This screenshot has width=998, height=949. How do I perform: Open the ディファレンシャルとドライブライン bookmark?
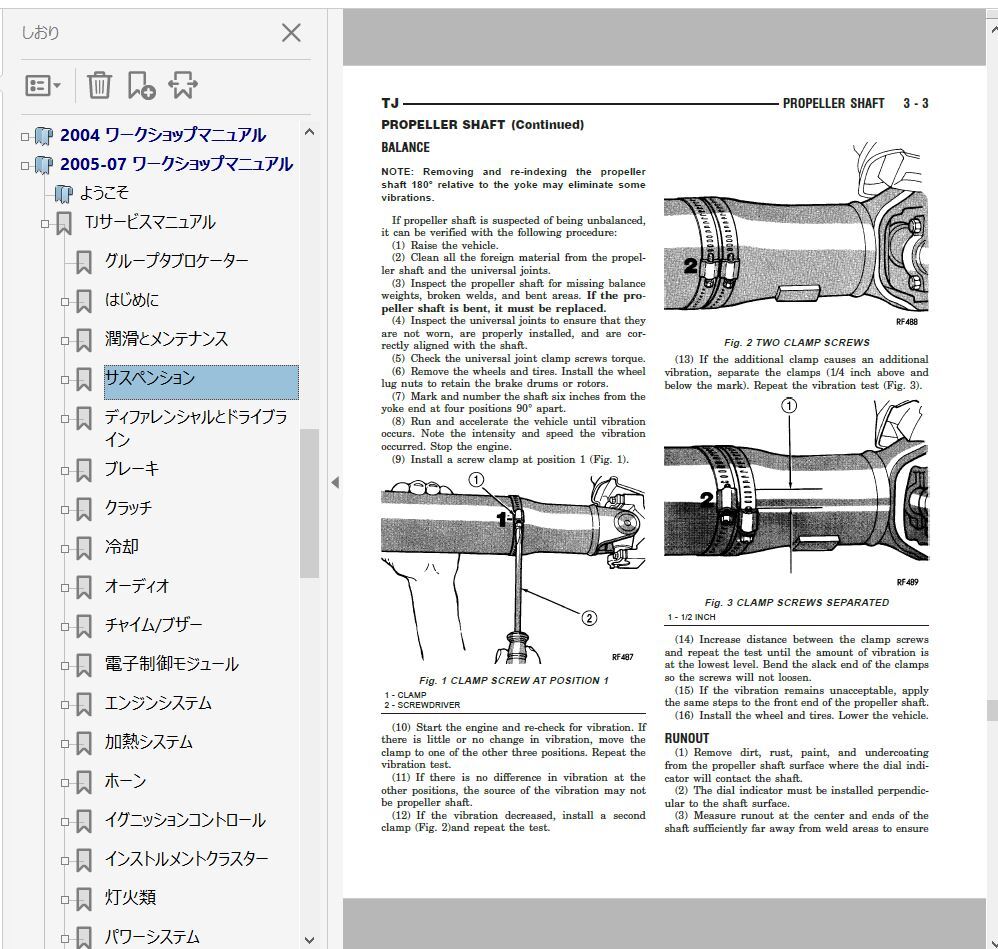tap(196, 428)
